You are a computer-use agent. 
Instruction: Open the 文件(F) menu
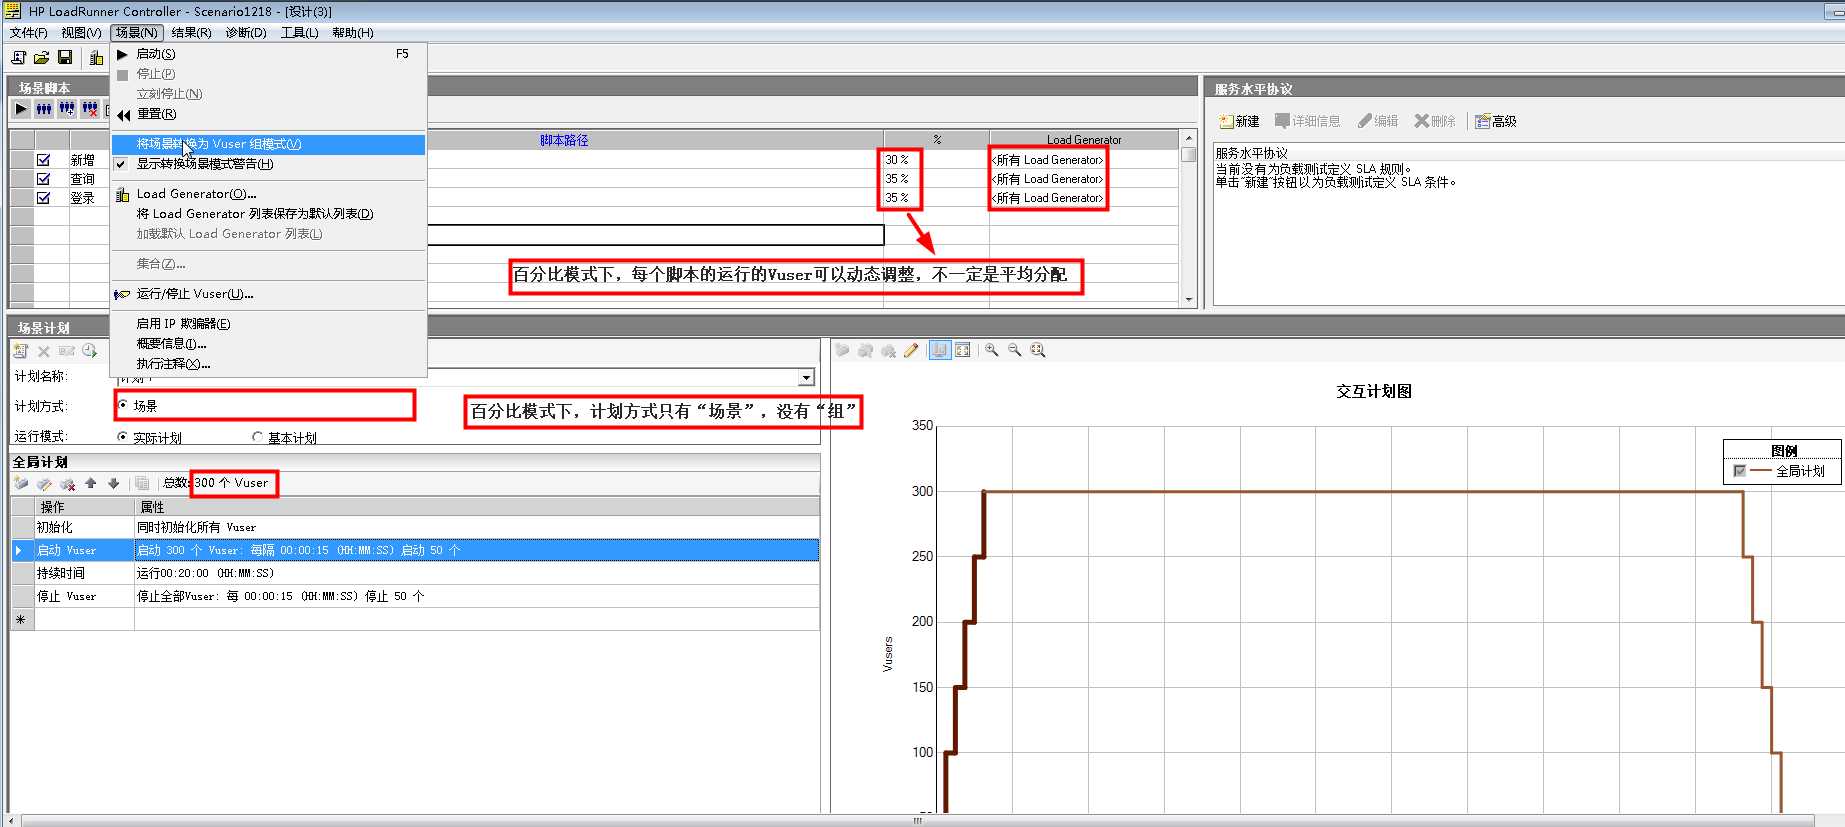(x=29, y=32)
